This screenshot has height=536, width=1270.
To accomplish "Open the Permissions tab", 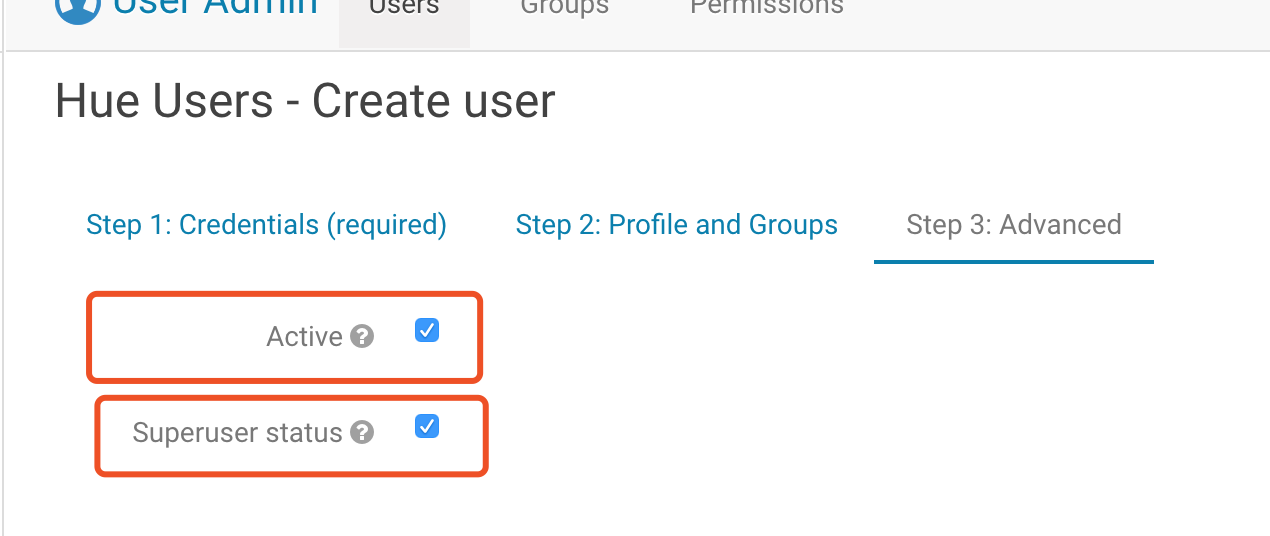I will [x=766, y=10].
